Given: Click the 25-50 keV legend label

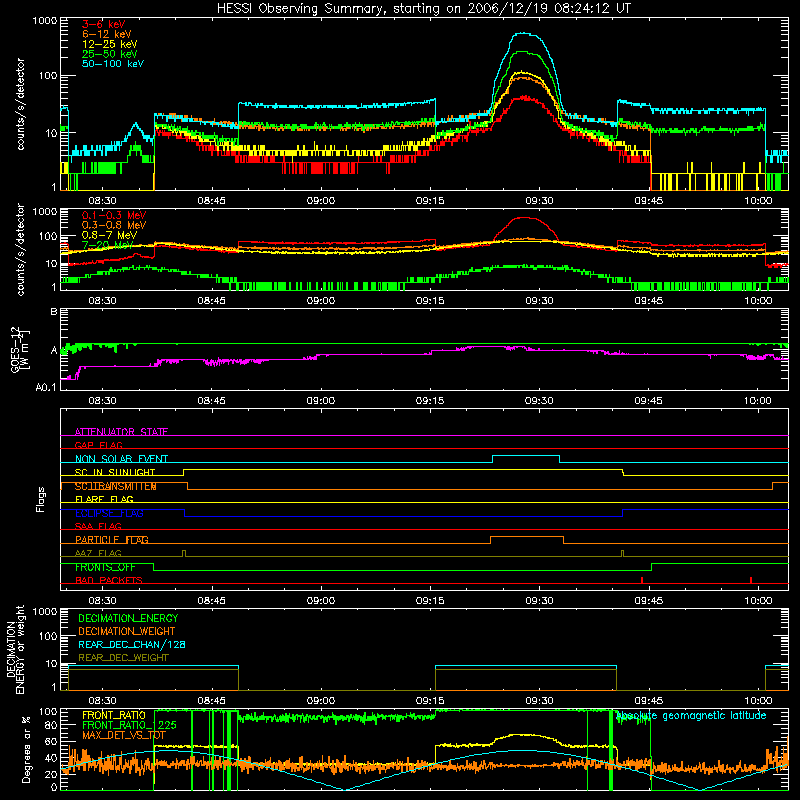Looking at the screenshot, I should (x=110, y=54).
